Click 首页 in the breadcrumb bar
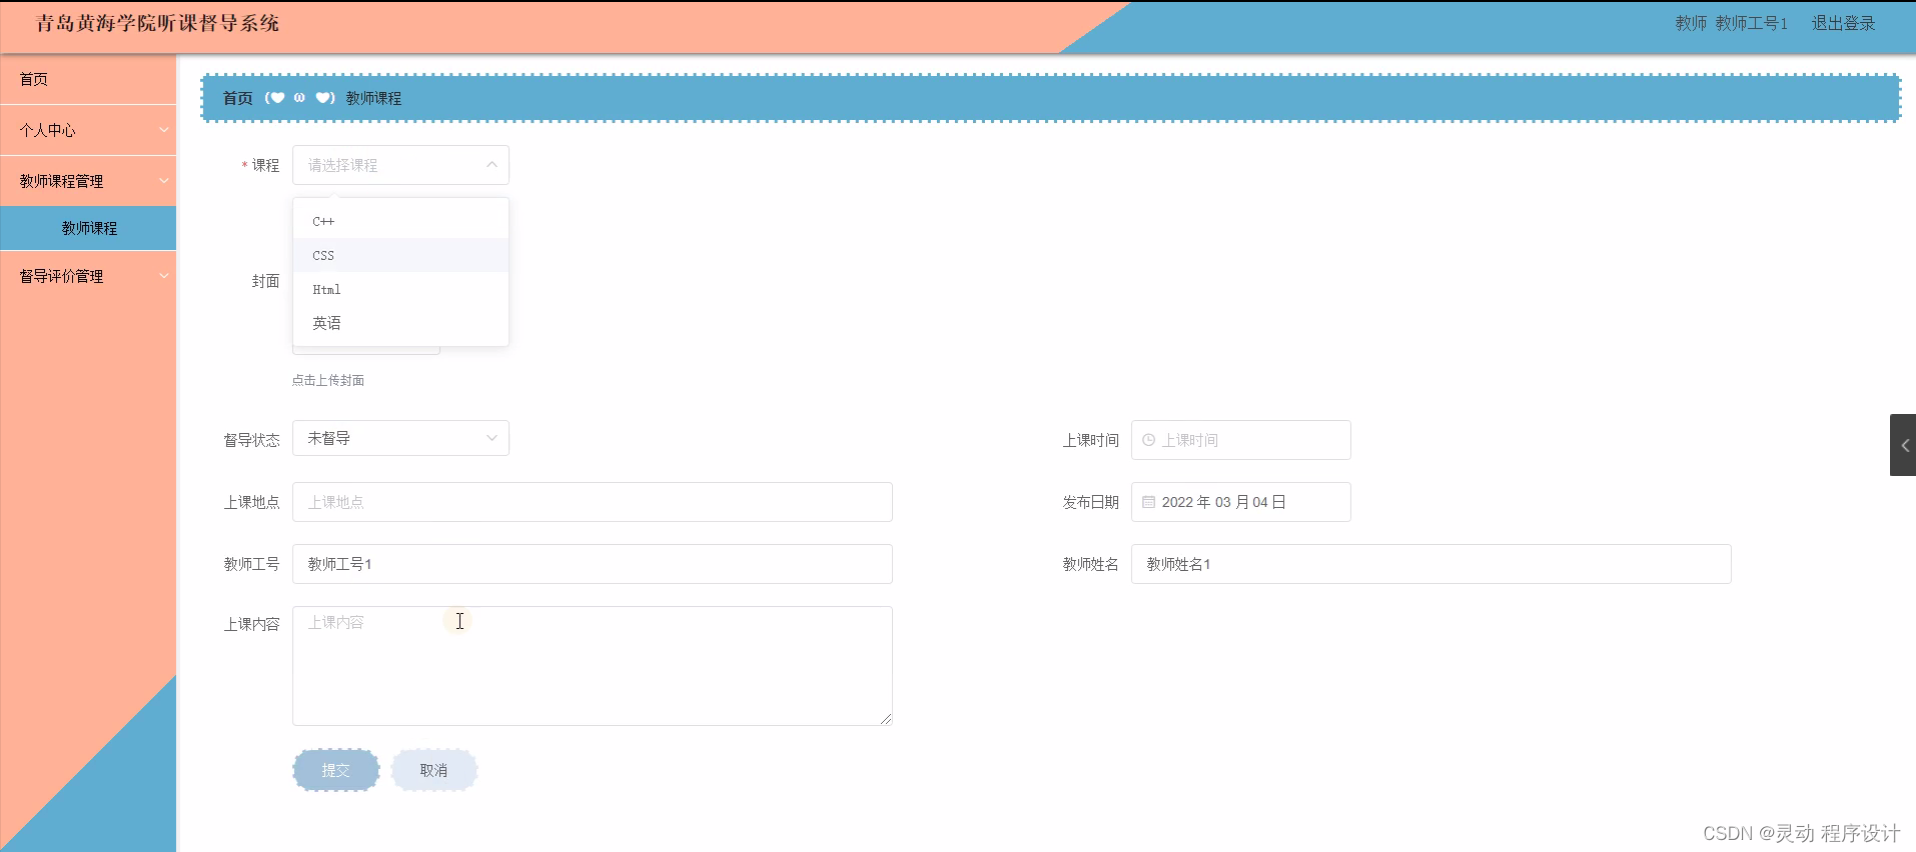The image size is (1916, 852). pos(237,98)
